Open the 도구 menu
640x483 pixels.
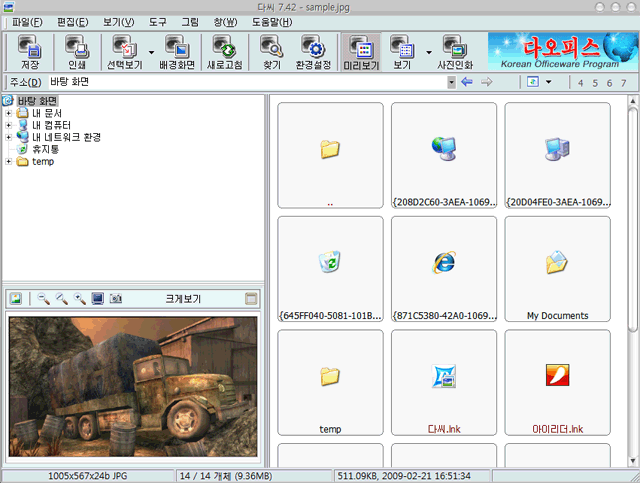pos(158,22)
